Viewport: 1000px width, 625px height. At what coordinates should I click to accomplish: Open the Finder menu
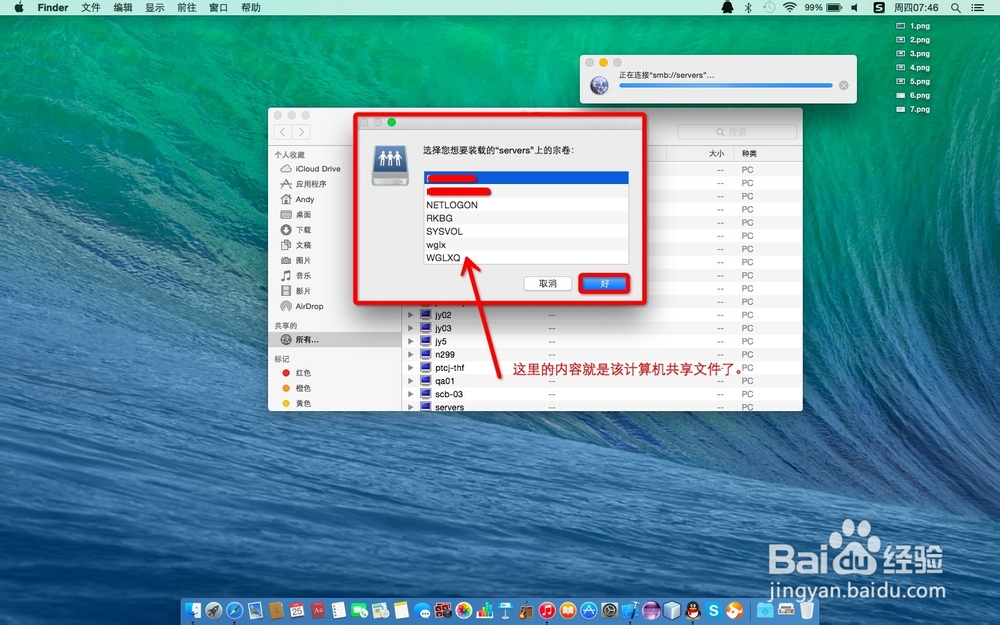tap(53, 8)
